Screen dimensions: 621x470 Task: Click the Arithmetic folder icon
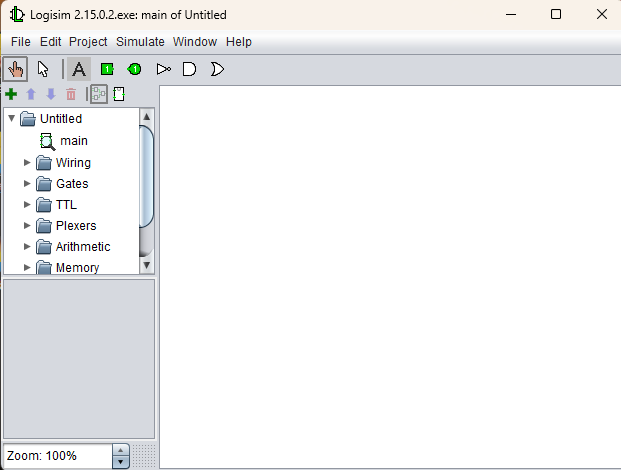(x=44, y=246)
